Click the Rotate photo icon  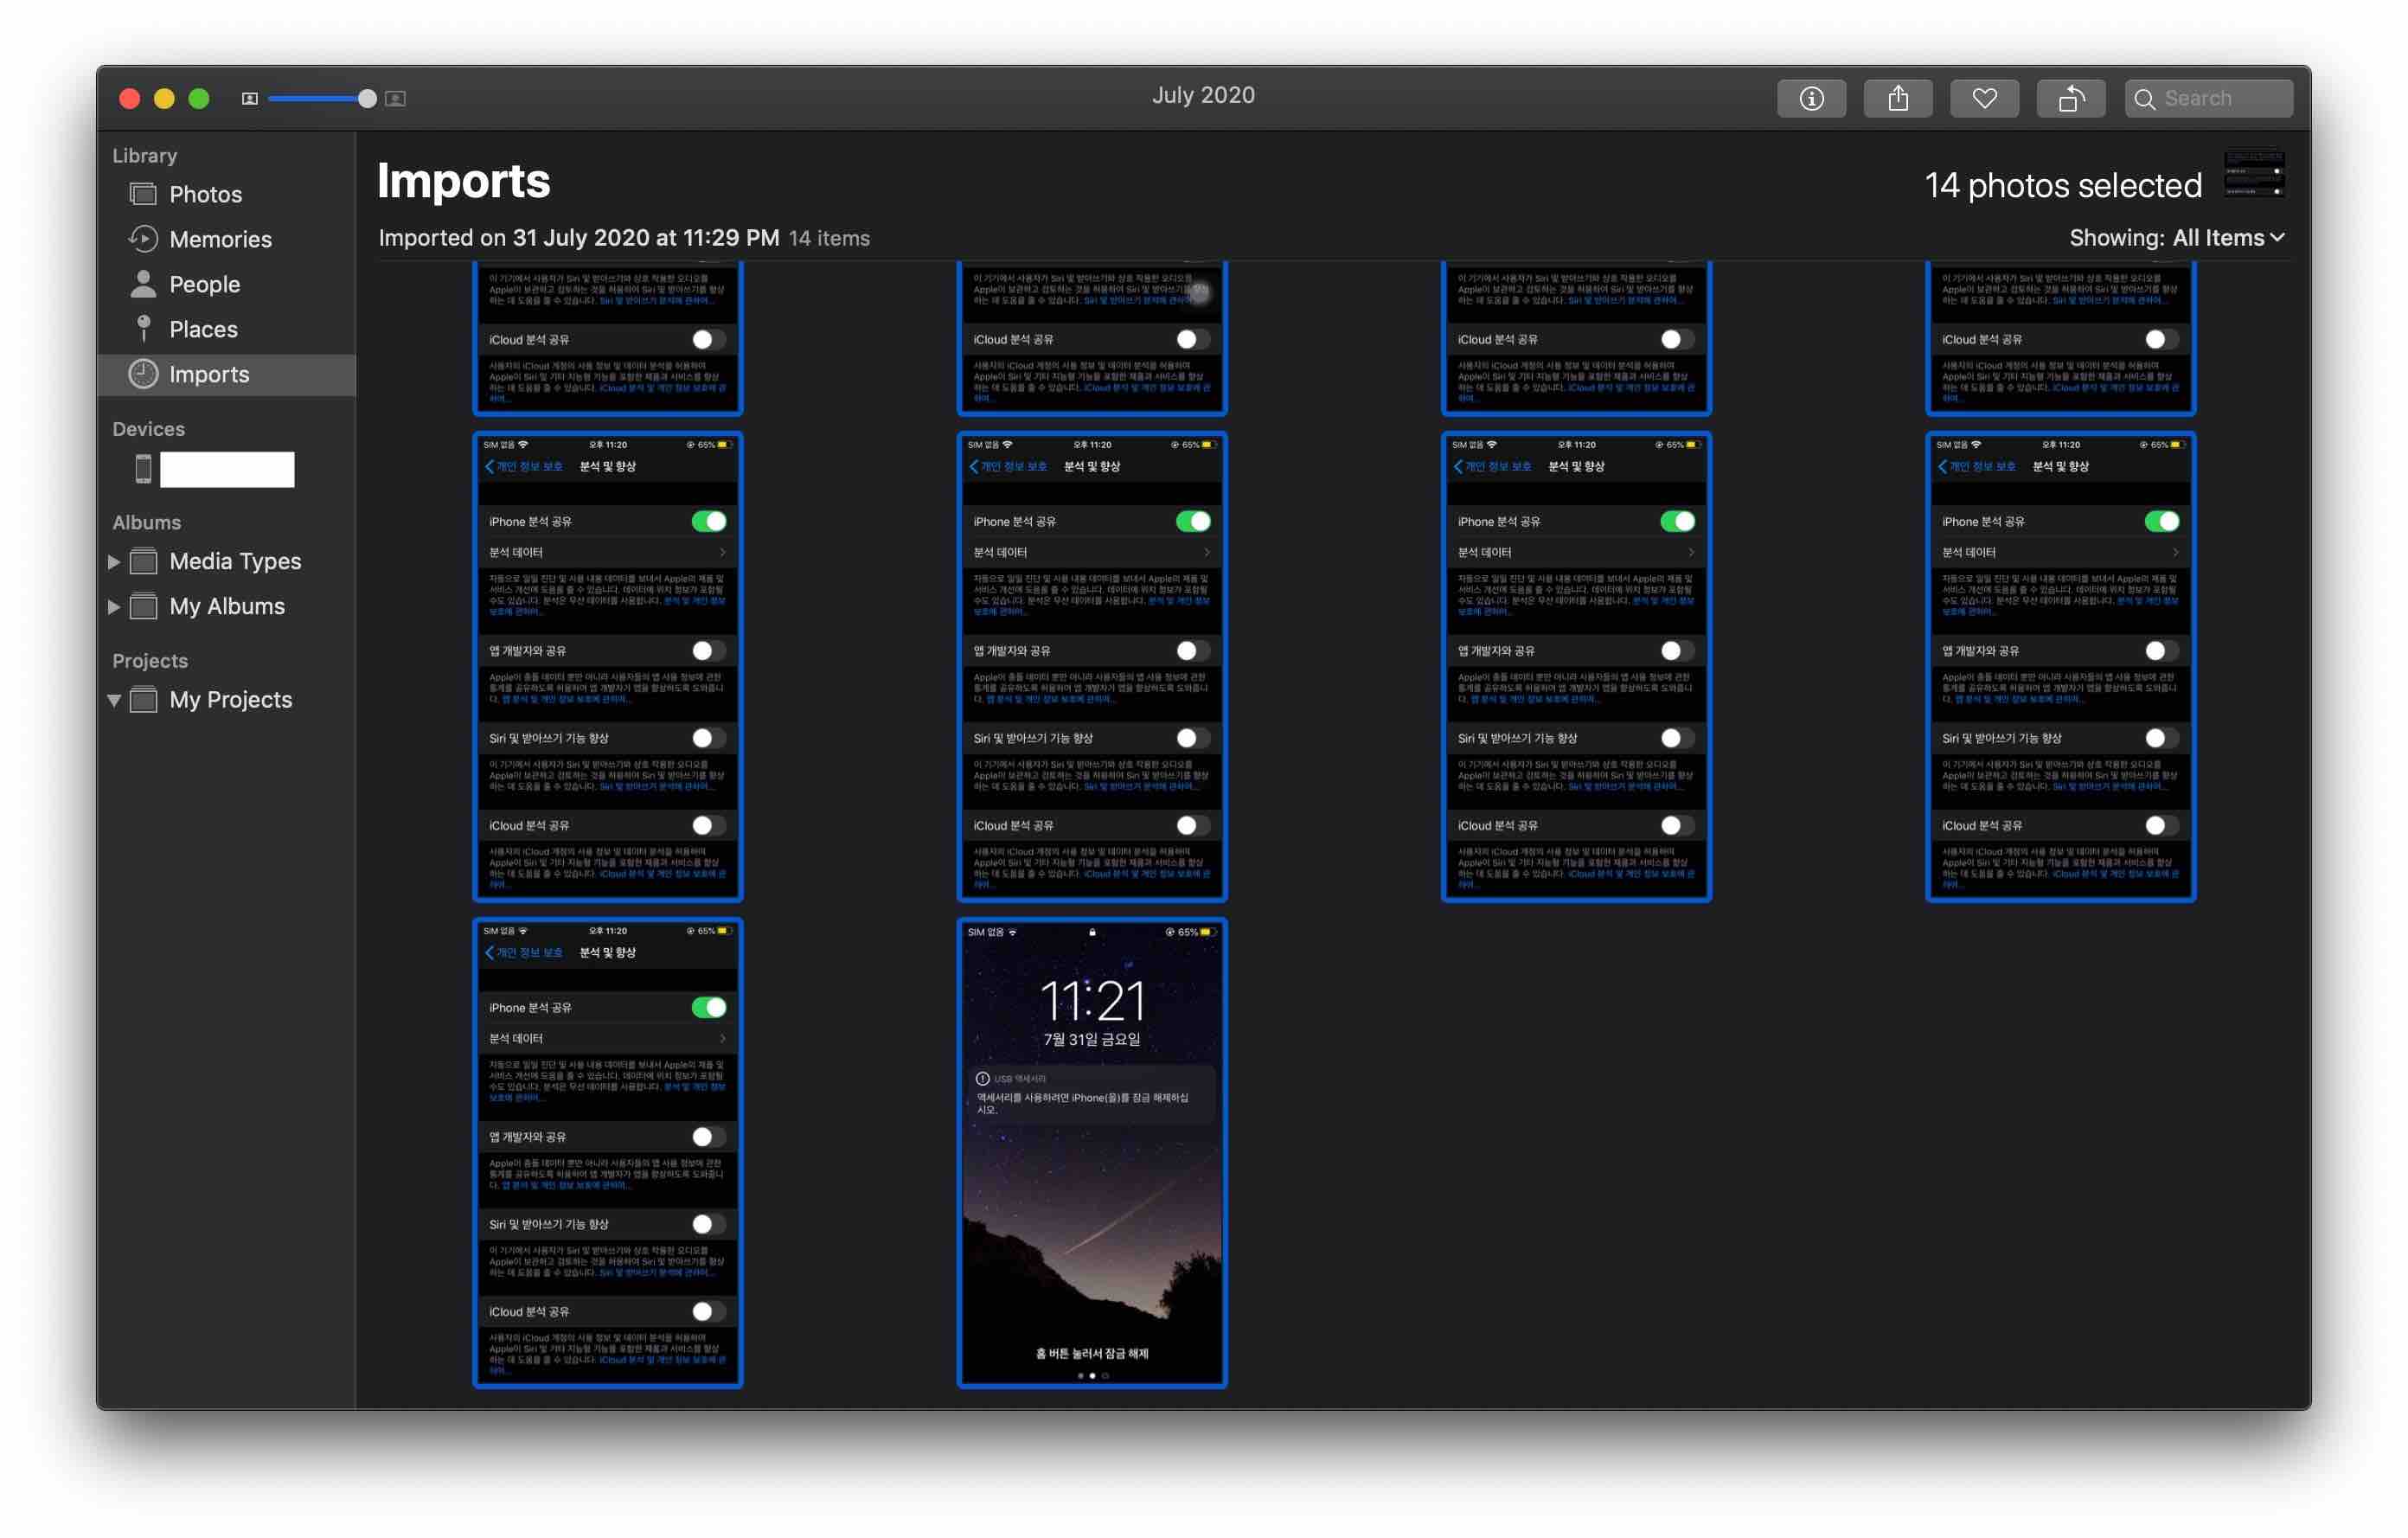(x=2071, y=98)
